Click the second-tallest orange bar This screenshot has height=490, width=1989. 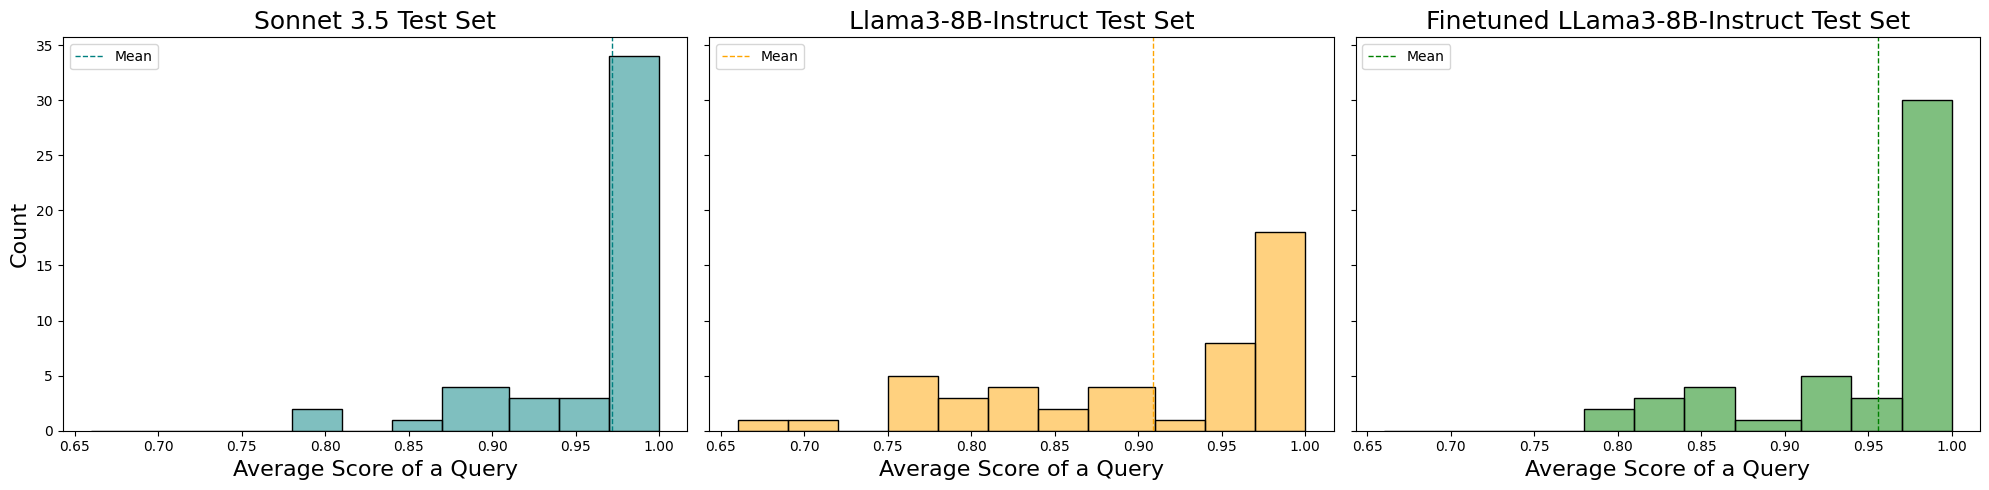tap(1230, 387)
